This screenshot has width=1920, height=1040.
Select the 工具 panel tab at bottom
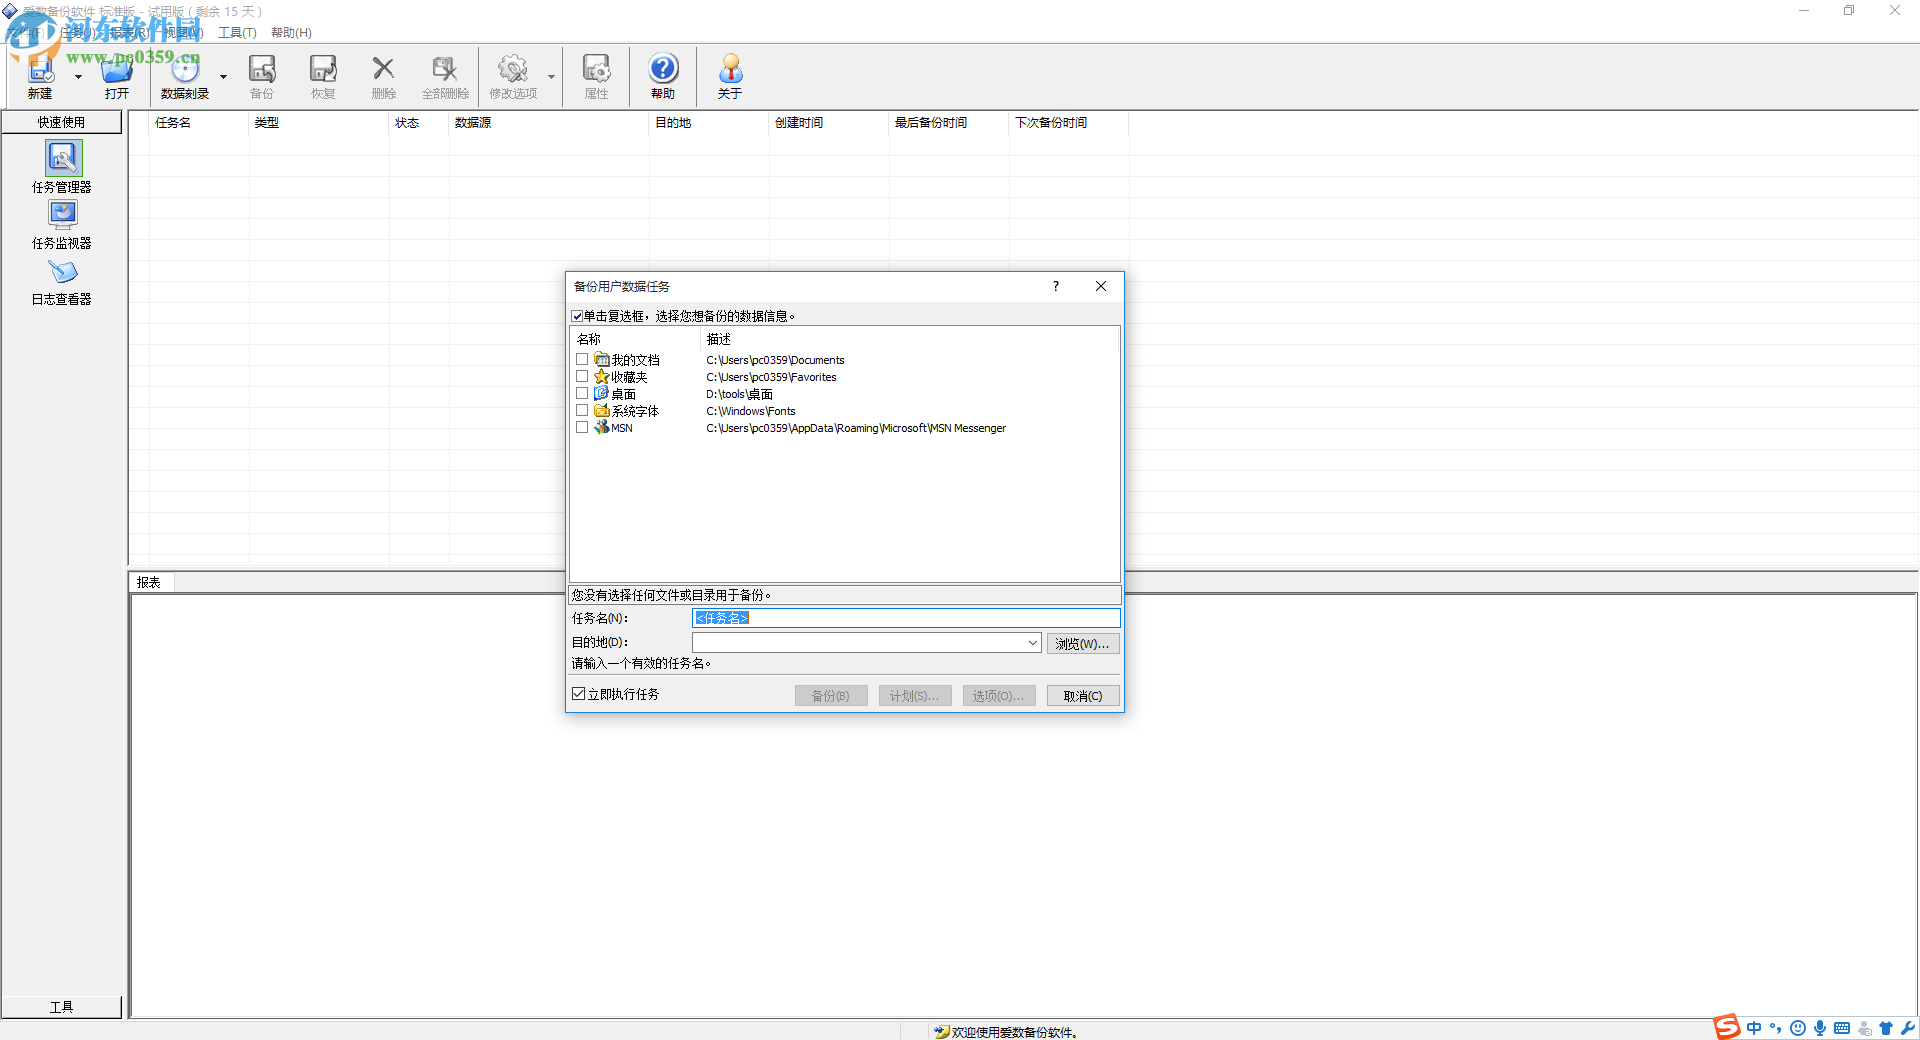pyautogui.click(x=62, y=1007)
